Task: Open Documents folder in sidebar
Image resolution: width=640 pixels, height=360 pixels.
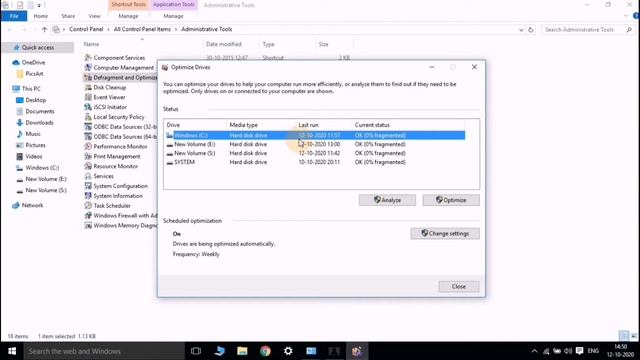Action: pyautogui.click(x=40, y=111)
